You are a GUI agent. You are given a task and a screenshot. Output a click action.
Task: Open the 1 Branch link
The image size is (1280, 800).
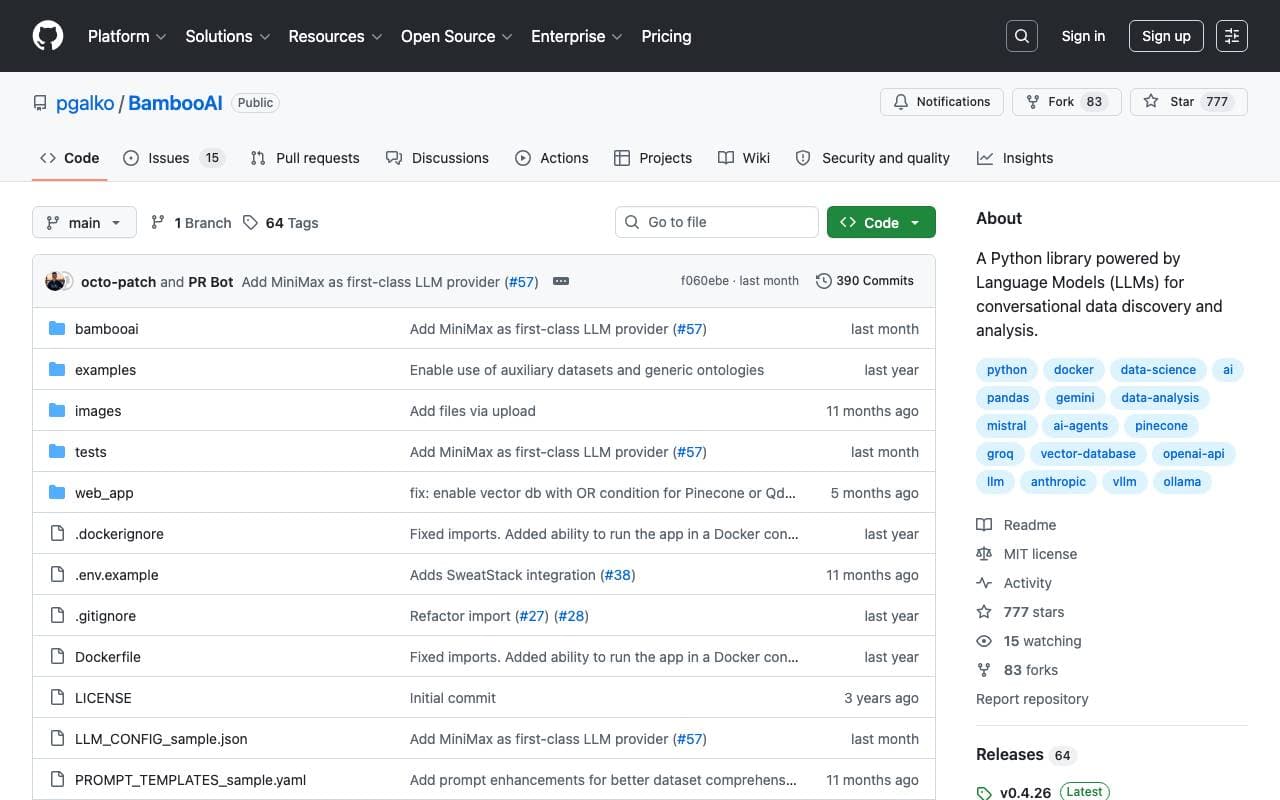(191, 222)
